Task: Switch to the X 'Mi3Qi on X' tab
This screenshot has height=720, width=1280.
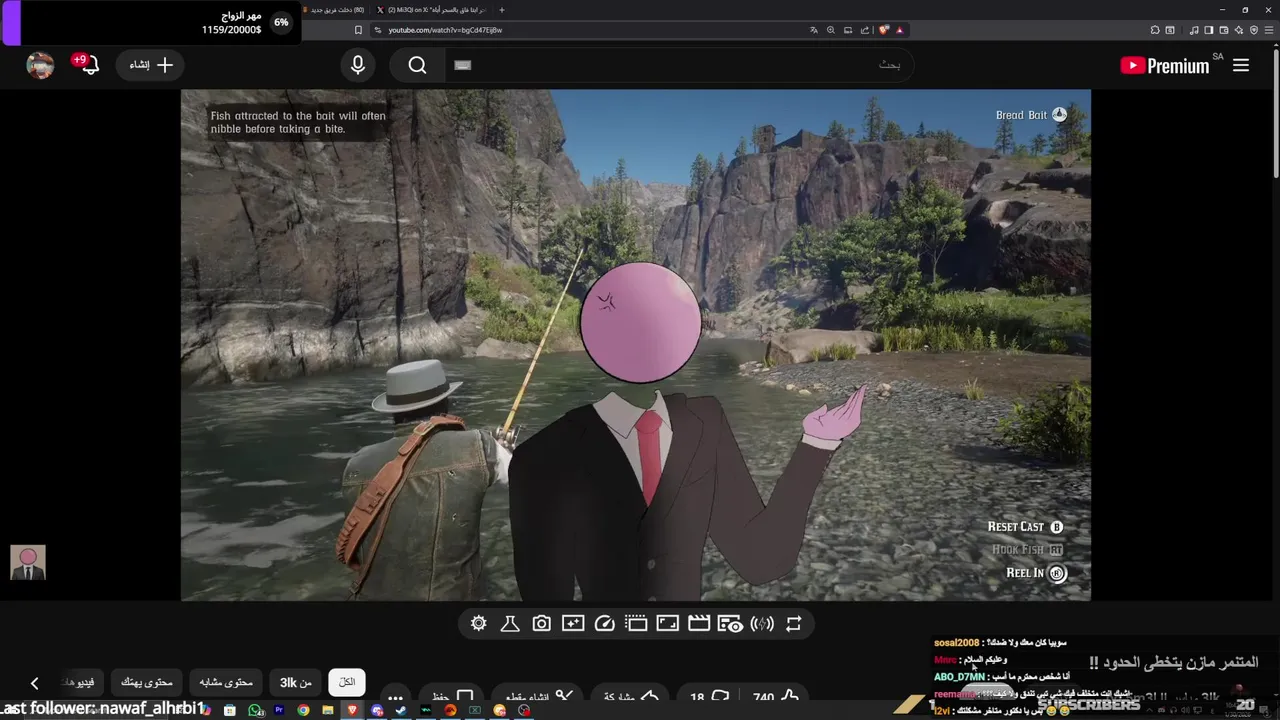Action: tap(430, 10)
